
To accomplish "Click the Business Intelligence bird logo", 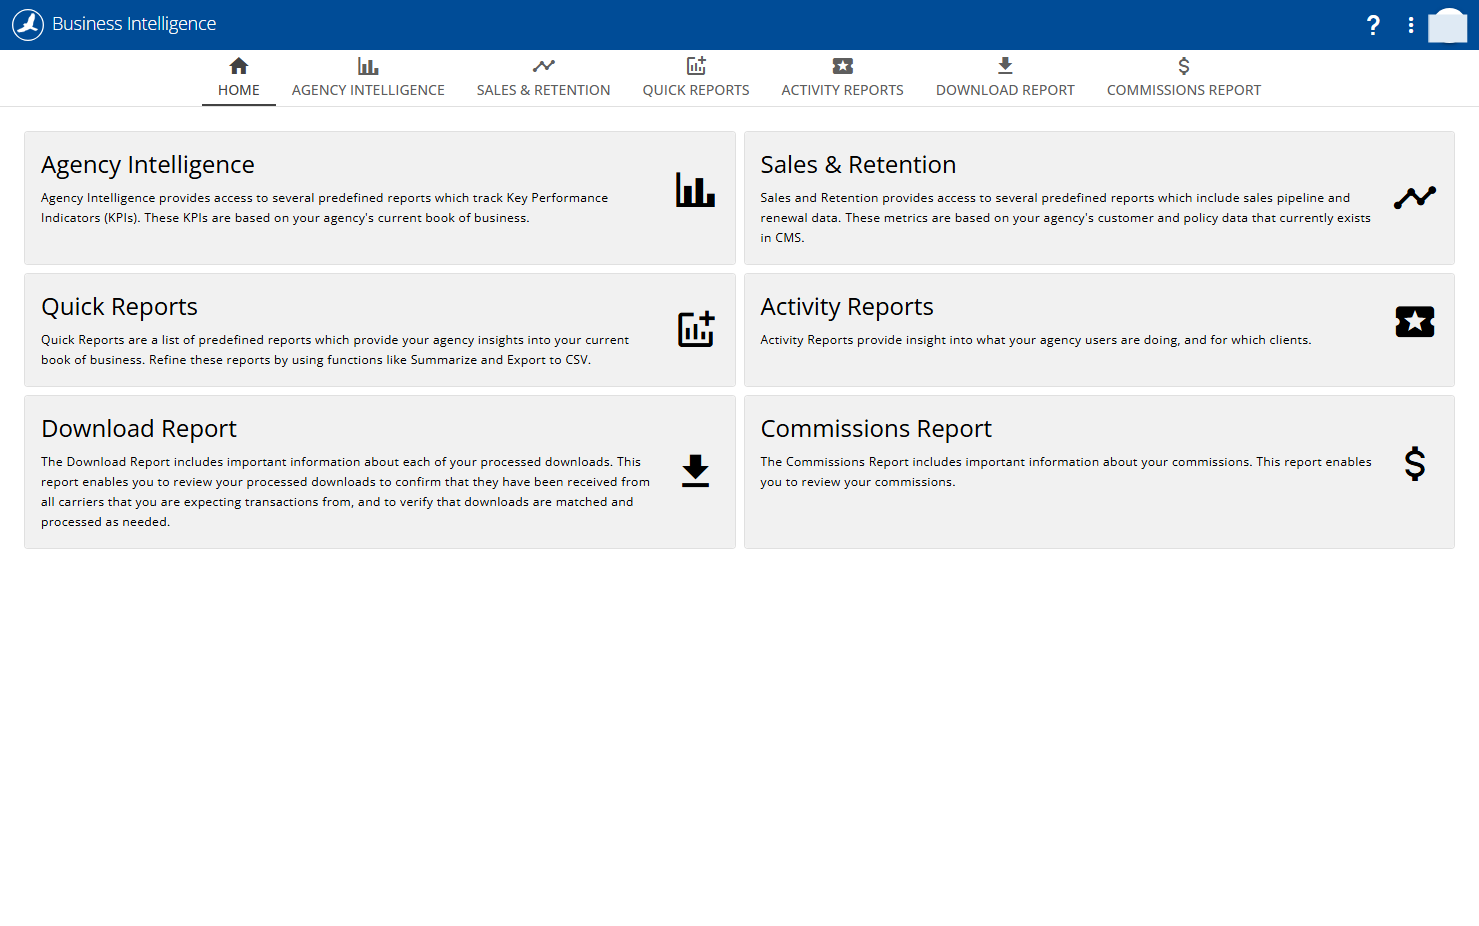I will coord(28,25).
